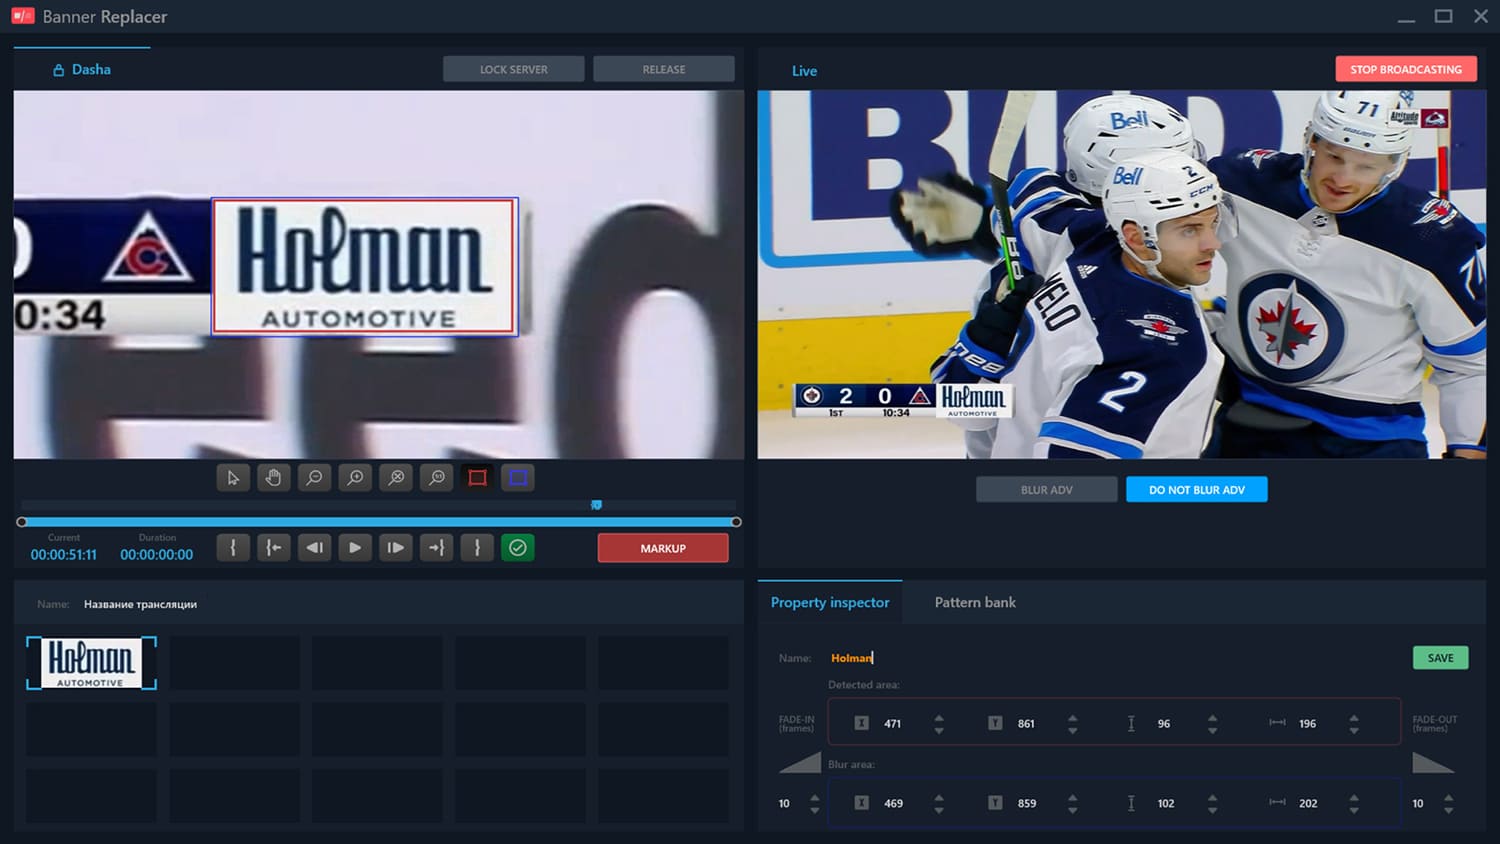1500x844 pixels.
Task: Click the width icon in Blur area
Action: 1277,803
